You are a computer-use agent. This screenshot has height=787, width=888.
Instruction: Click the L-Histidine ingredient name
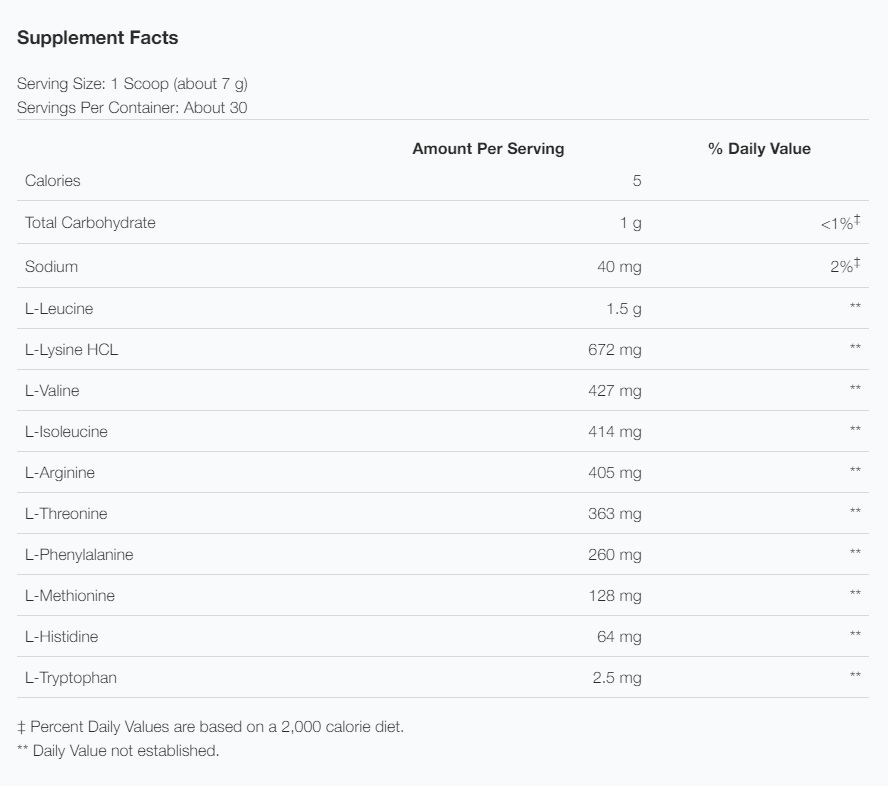tap(61, 637)
